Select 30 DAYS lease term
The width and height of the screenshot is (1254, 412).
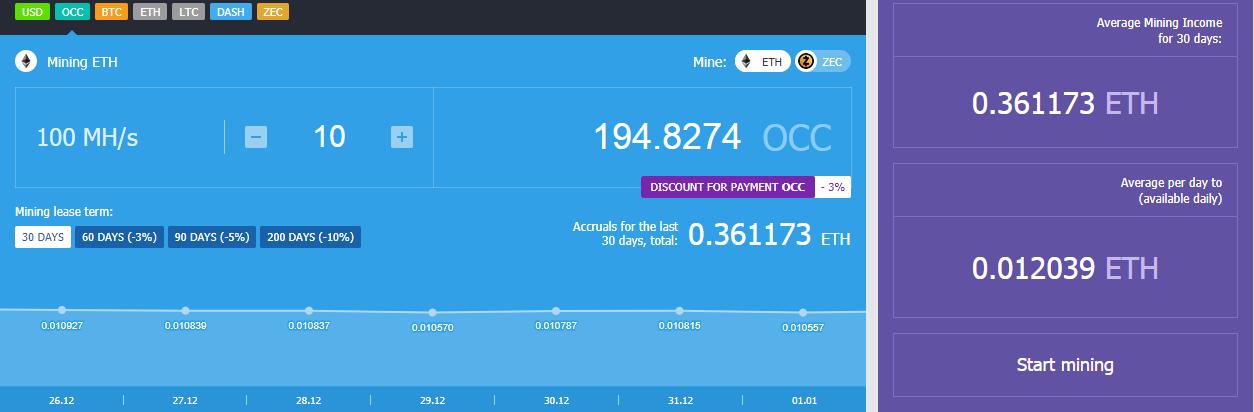[x=43, y=237]
